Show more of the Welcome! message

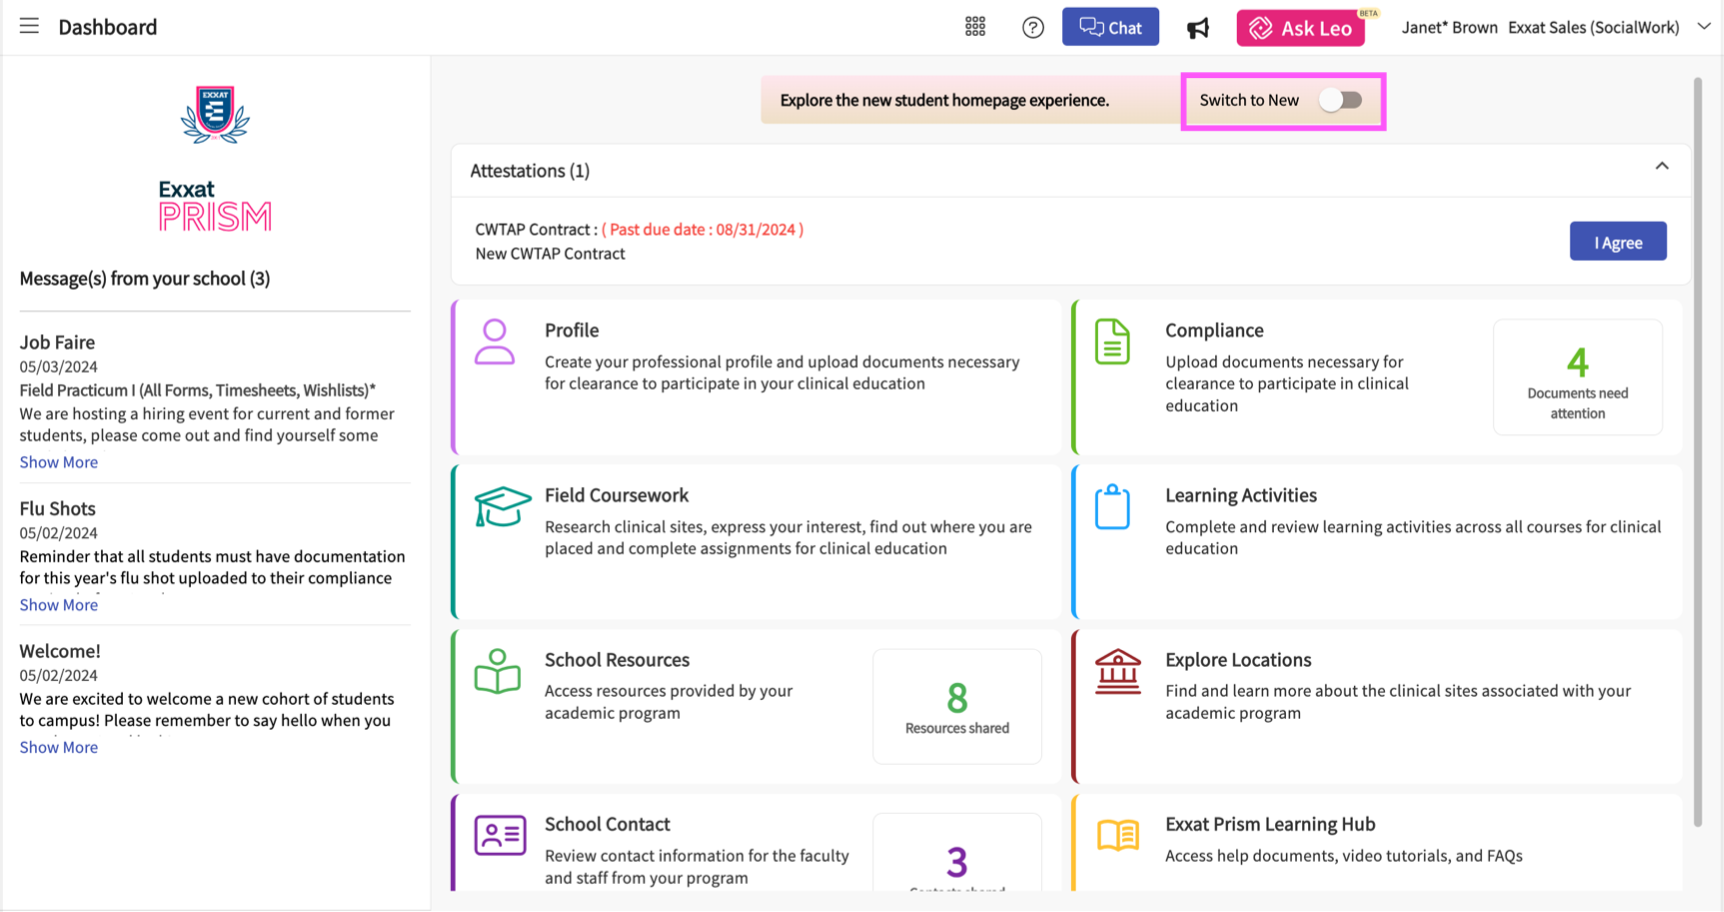59,747
